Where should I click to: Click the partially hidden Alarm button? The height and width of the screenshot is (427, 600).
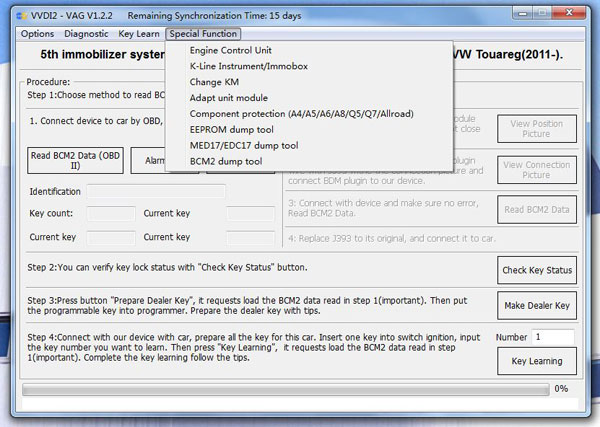148,161
